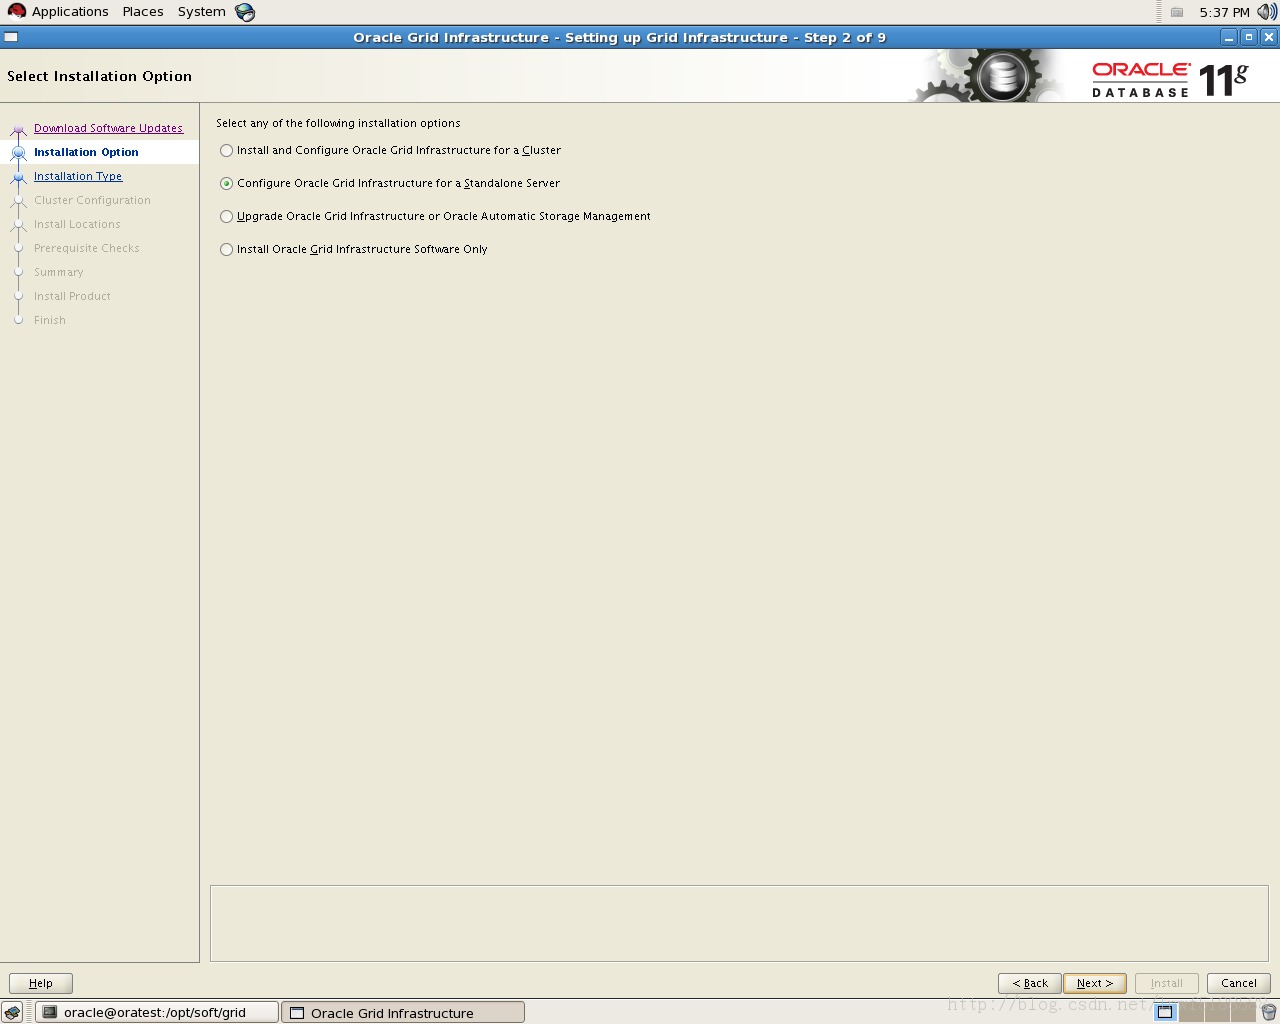The width and height of the screenshot is (1280, 1024).
Task: Minimize the Oracle Grid Infrastructure window
Action: point(1229,37)
